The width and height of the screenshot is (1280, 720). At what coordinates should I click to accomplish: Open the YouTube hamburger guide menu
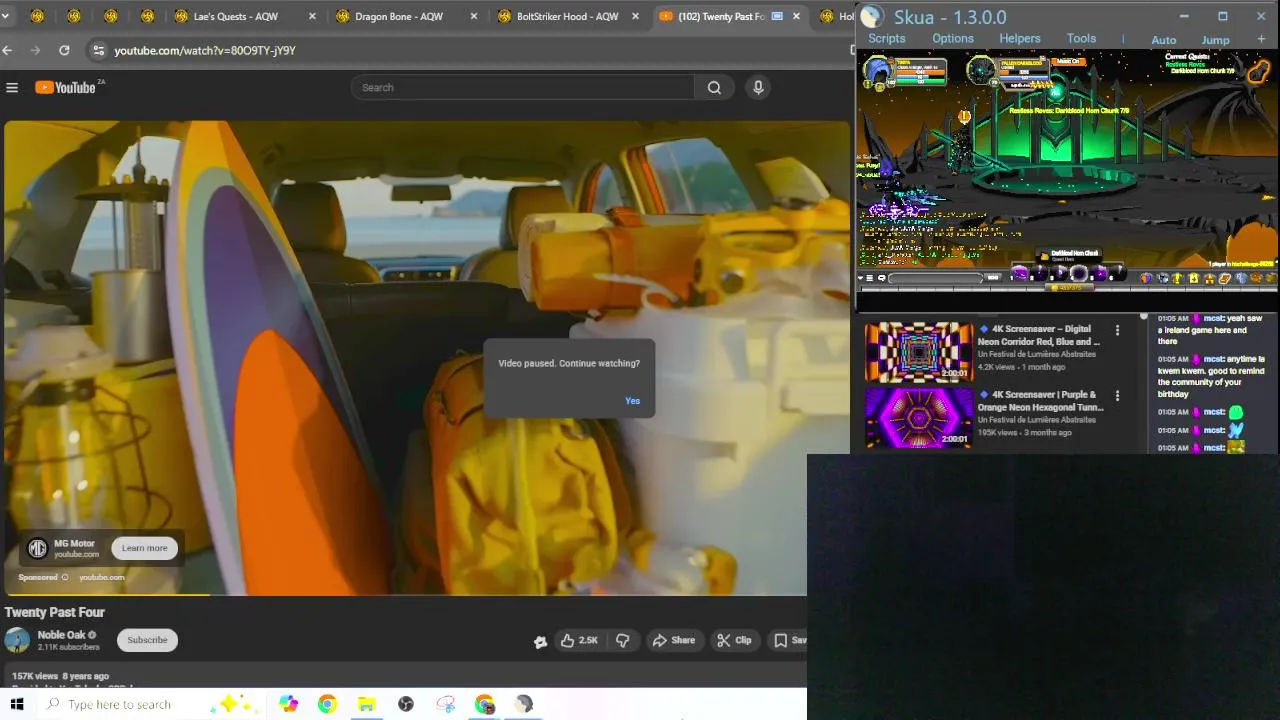[12, 88]
